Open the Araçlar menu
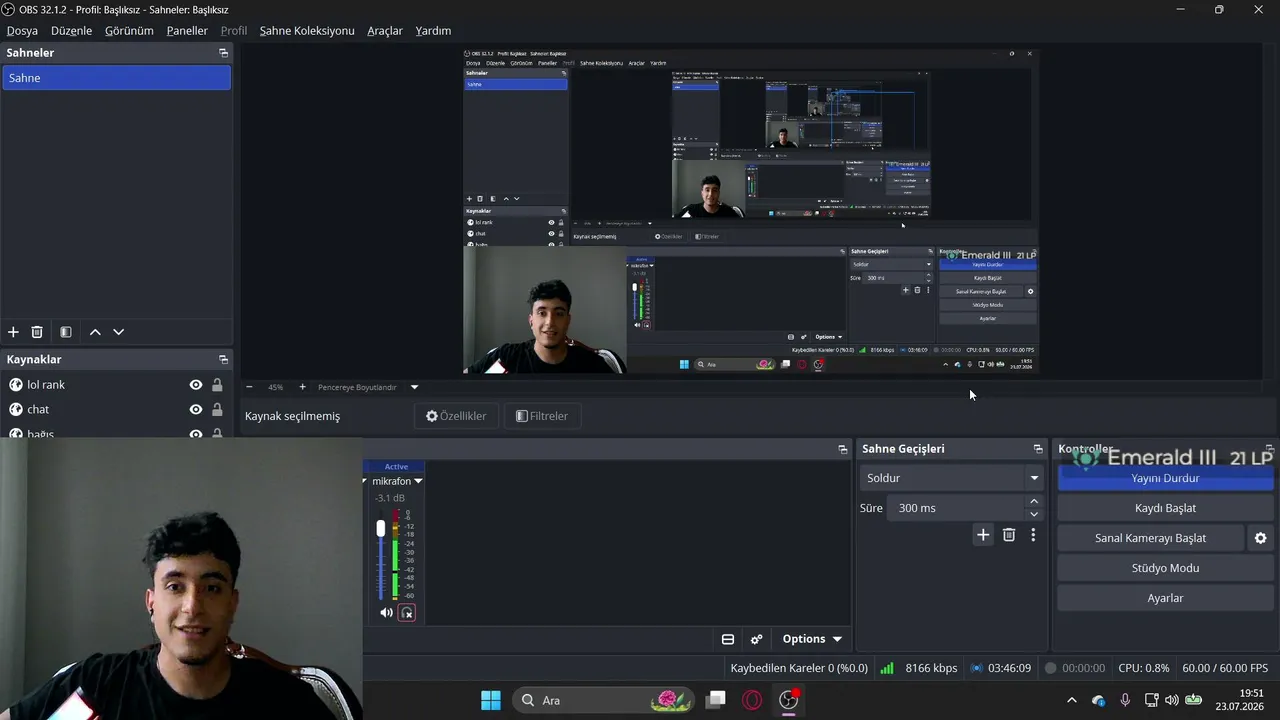The image size is (1280, 720). tap(385, 31)
